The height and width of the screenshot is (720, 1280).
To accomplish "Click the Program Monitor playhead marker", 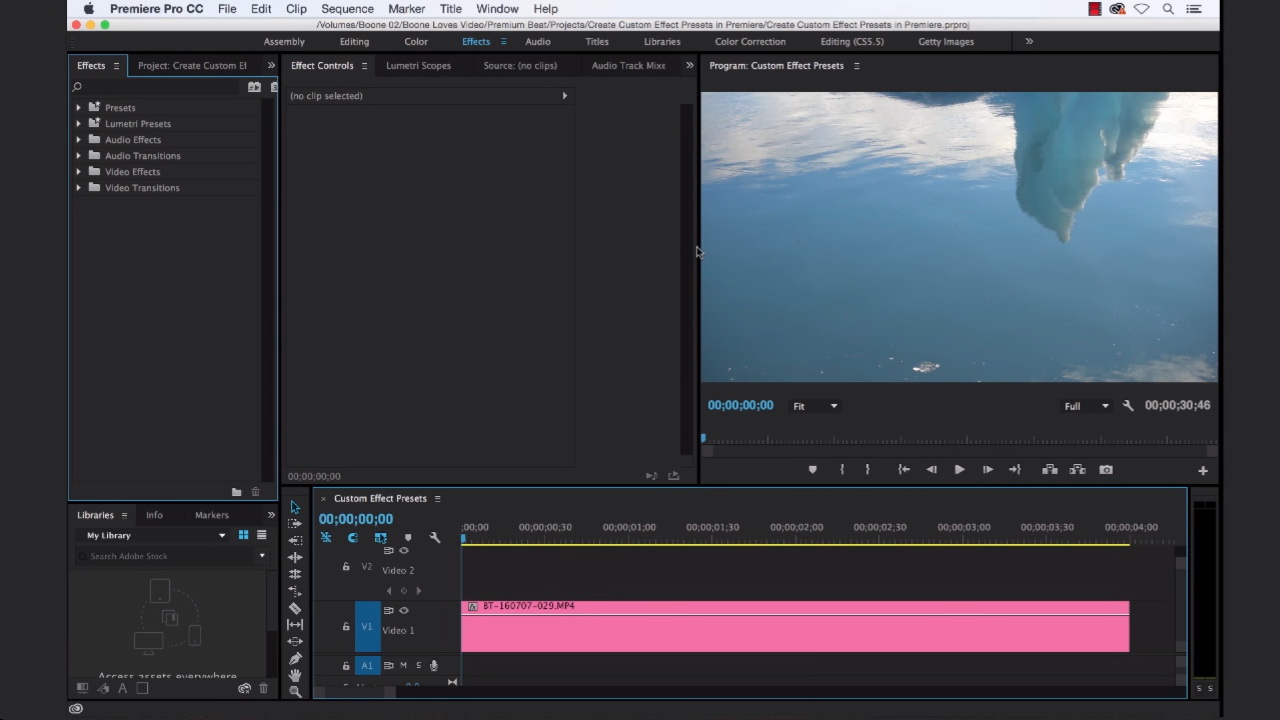I will [x=703, y=438].
